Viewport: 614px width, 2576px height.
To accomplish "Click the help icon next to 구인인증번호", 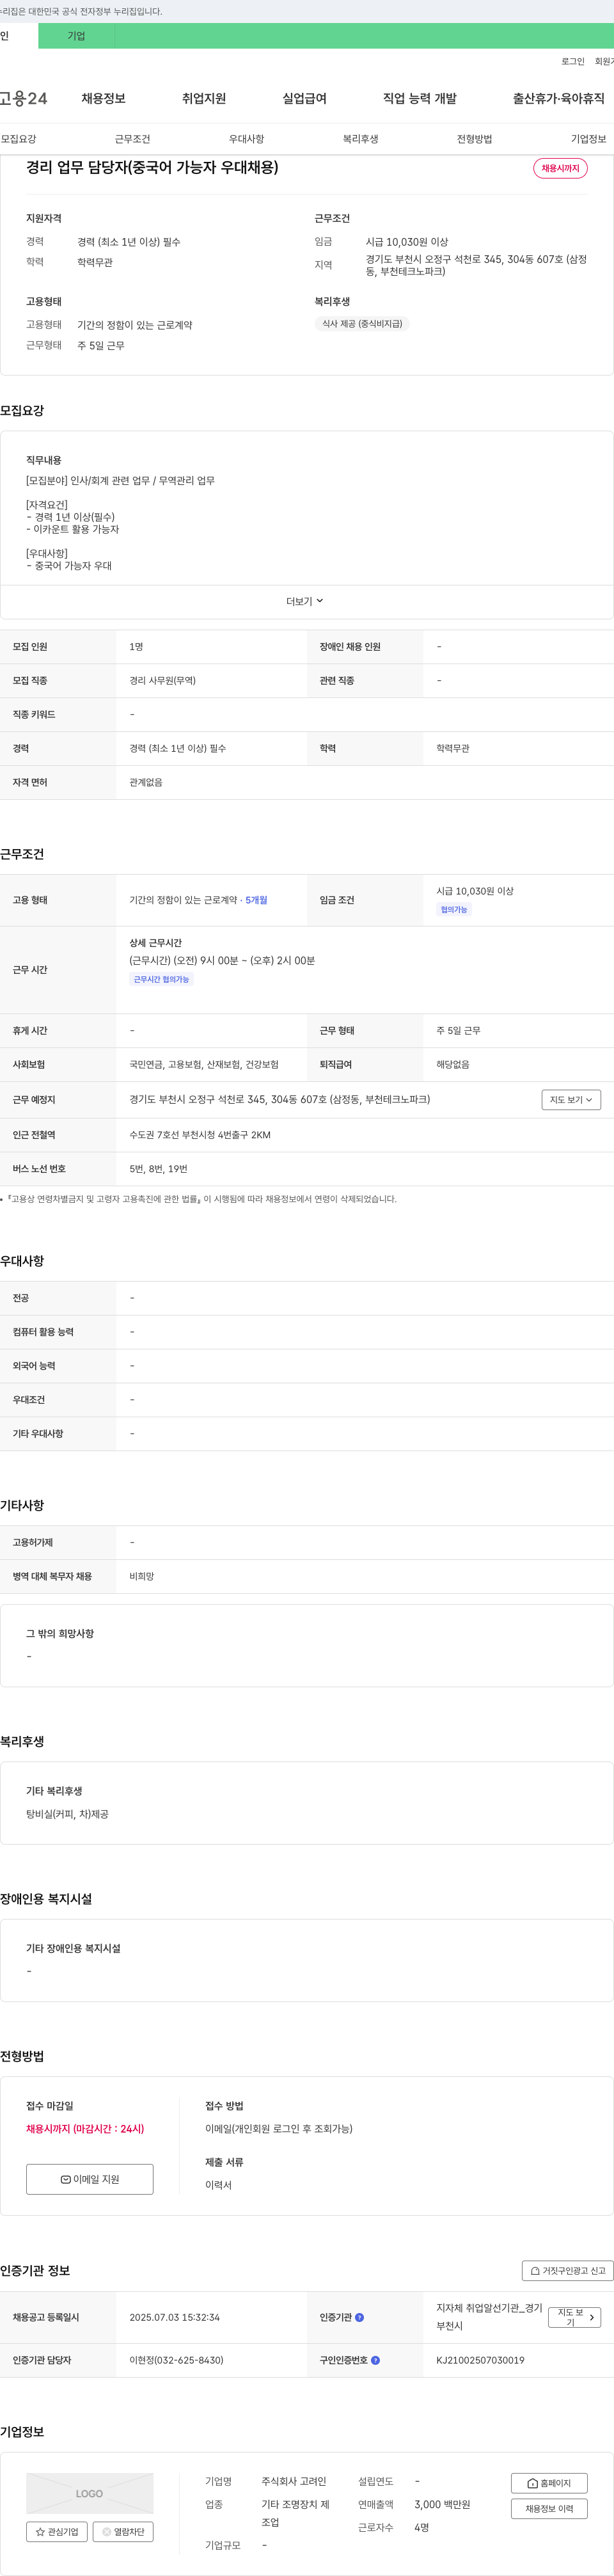I will pyautogui.click(x=375, y=2360).
